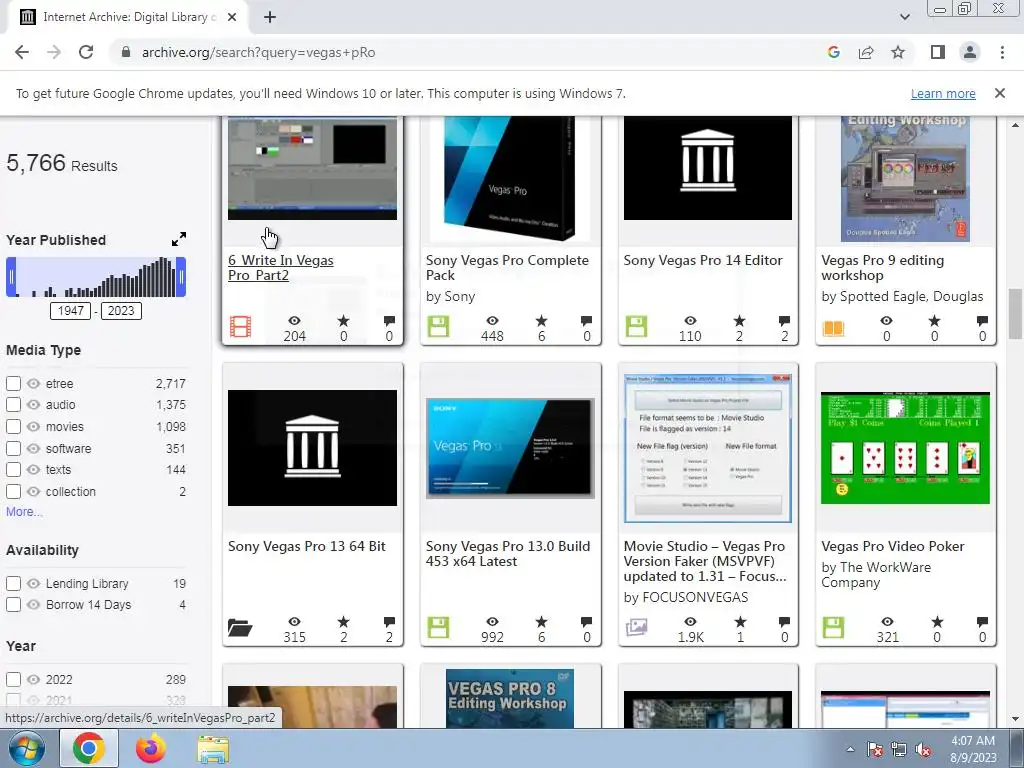Toggle the eye icon next to audio
Image resolution: width=1024 pixels, height=768 pixels.
(x=33, y=405)
